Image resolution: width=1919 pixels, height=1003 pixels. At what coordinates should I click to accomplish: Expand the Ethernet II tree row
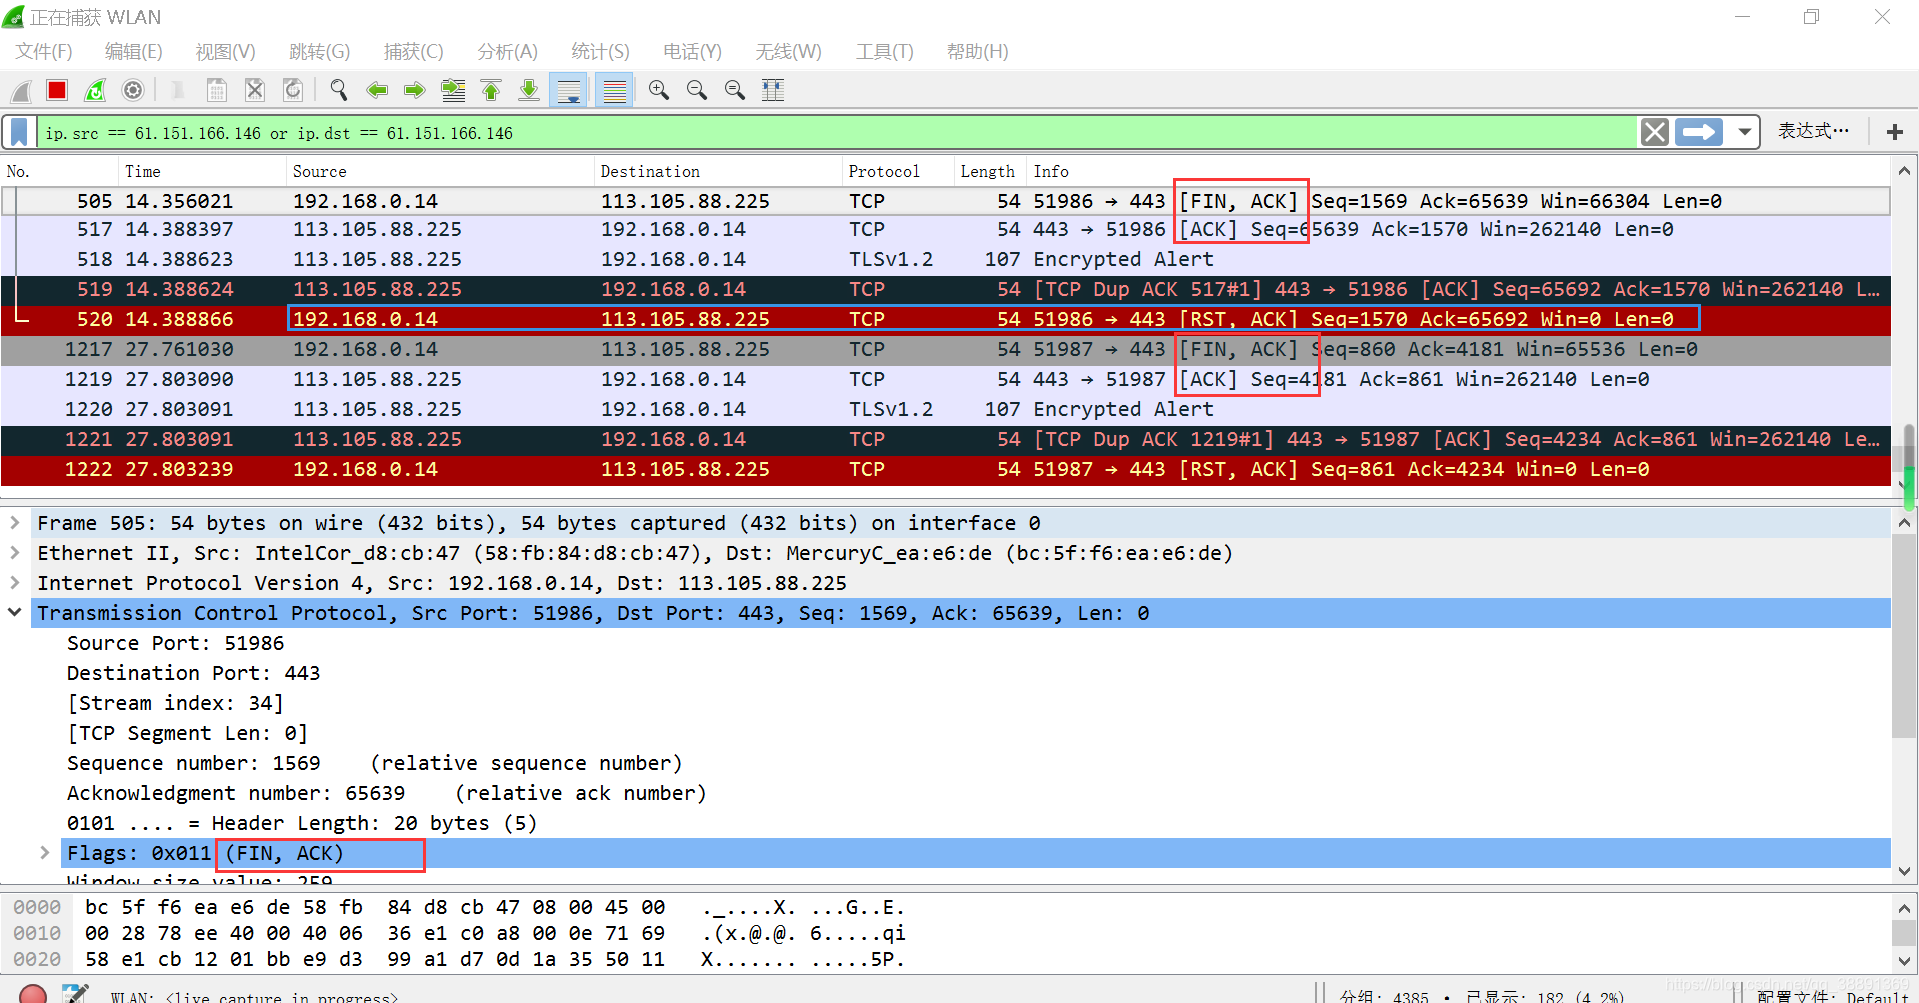(15, 553)
